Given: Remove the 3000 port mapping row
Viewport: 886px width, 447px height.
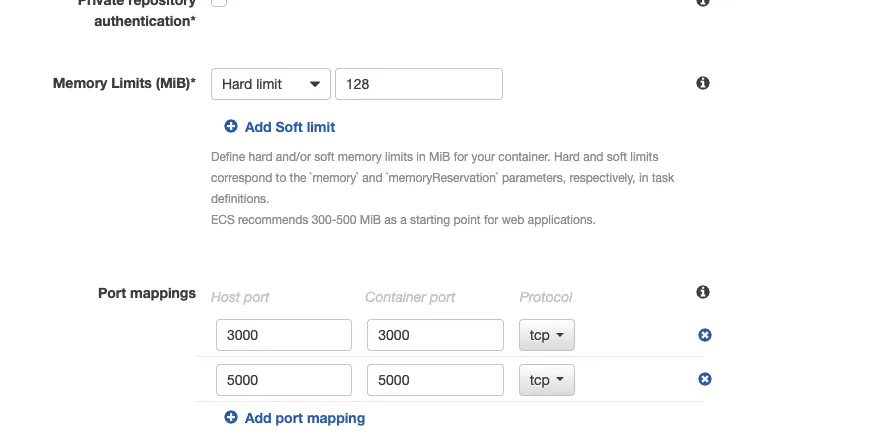Looking at the screenshot, I should pyautogui.click(x=705, y=335).
